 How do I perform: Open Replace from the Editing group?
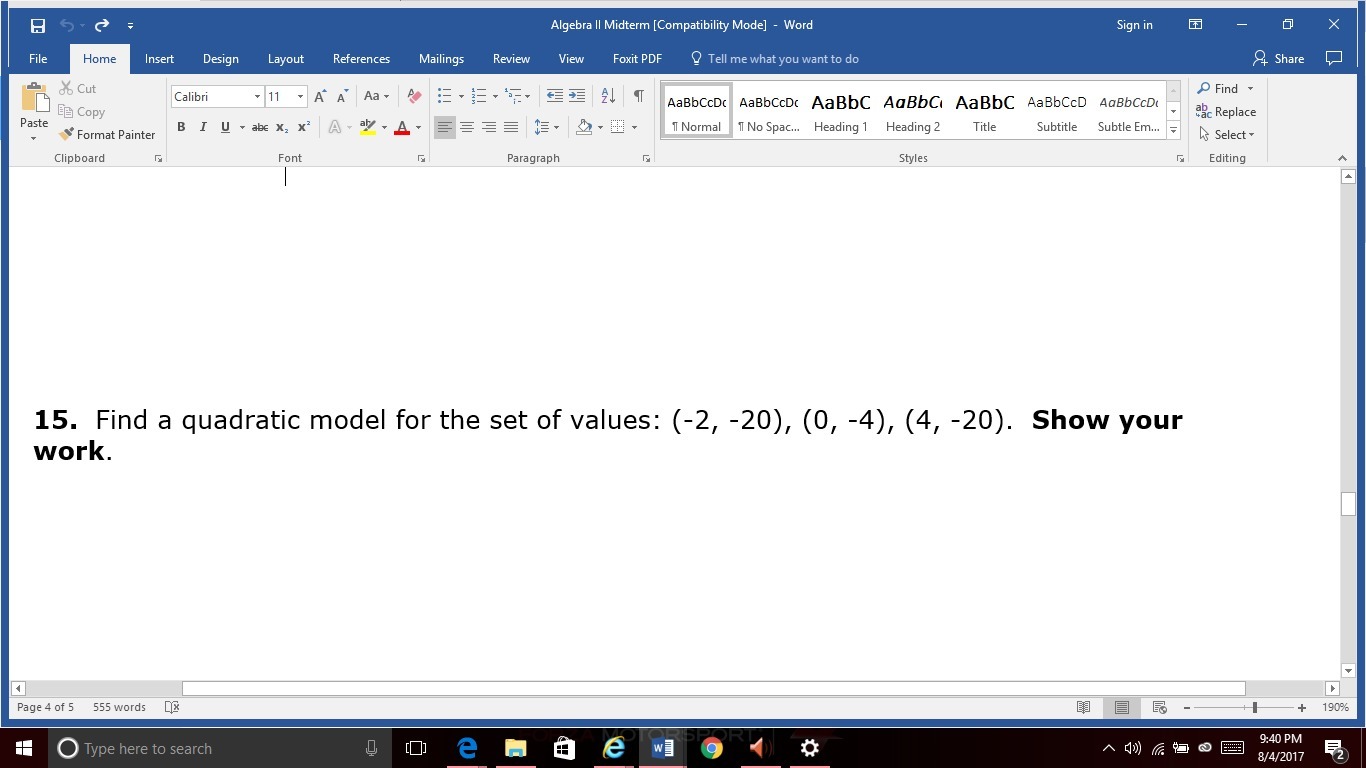tap(1226, 112)
